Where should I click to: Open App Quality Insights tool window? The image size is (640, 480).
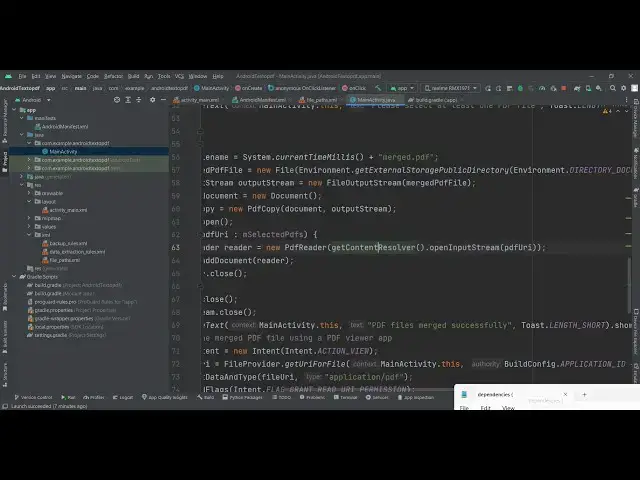[x=164, y=397]
